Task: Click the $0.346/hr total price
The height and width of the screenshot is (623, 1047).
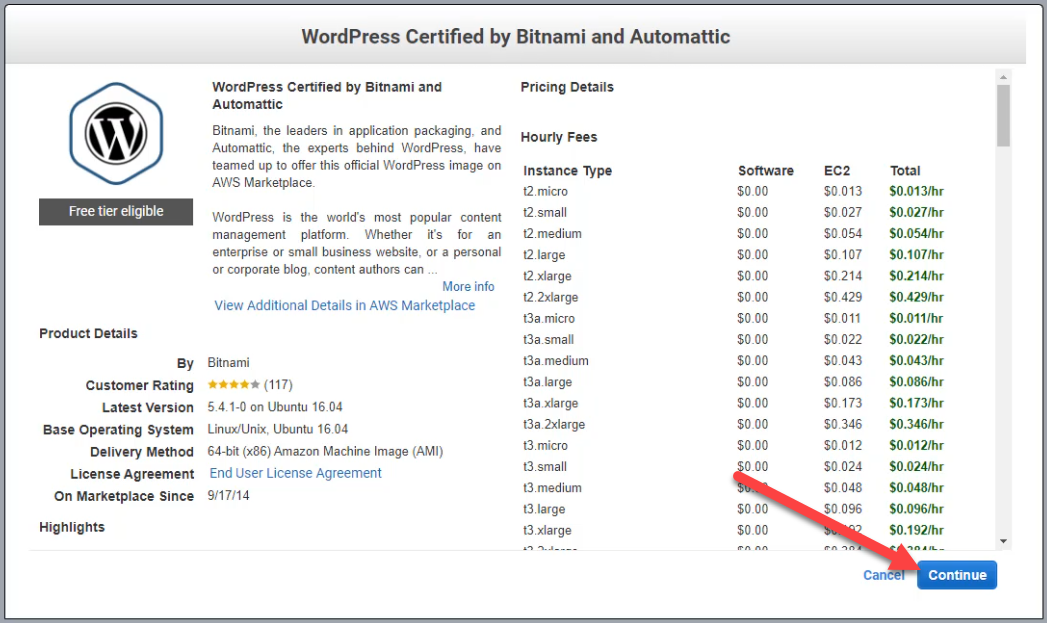Action: [x=916, y=424]
